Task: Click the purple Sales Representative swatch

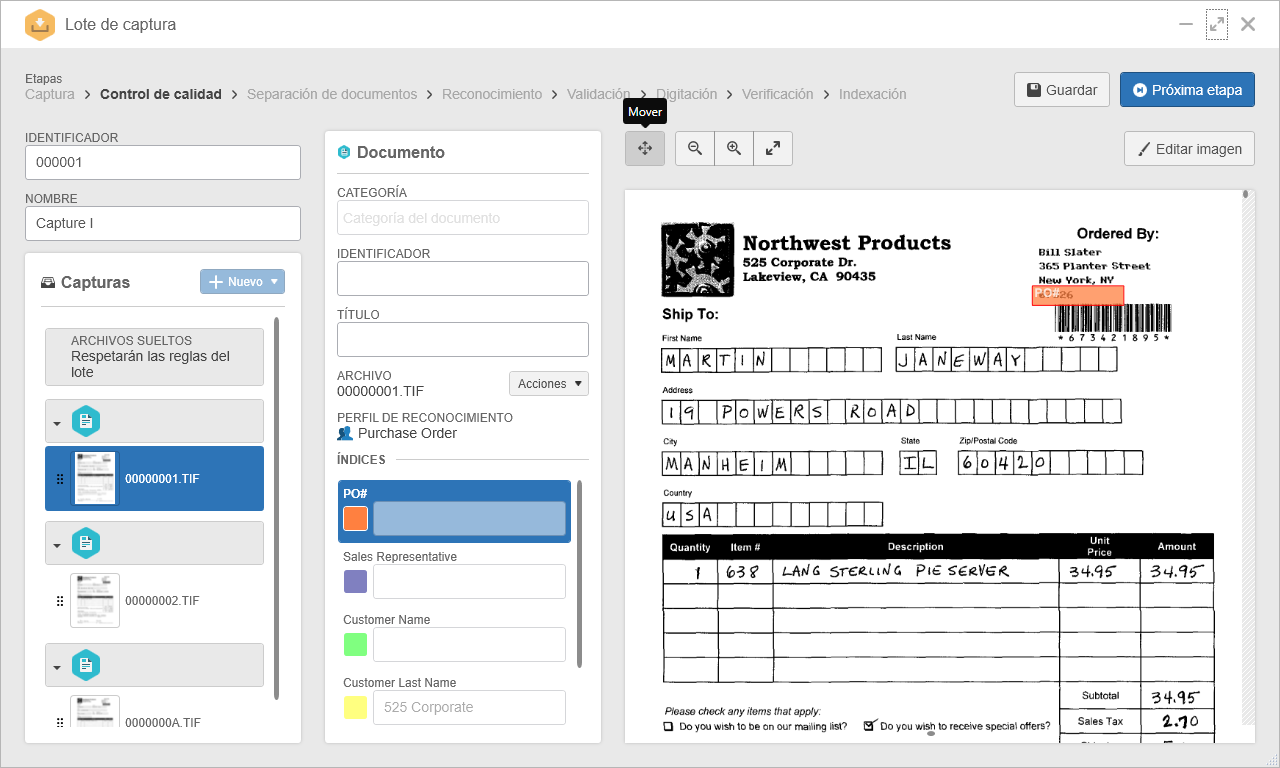Action: (x=355, y=581)
